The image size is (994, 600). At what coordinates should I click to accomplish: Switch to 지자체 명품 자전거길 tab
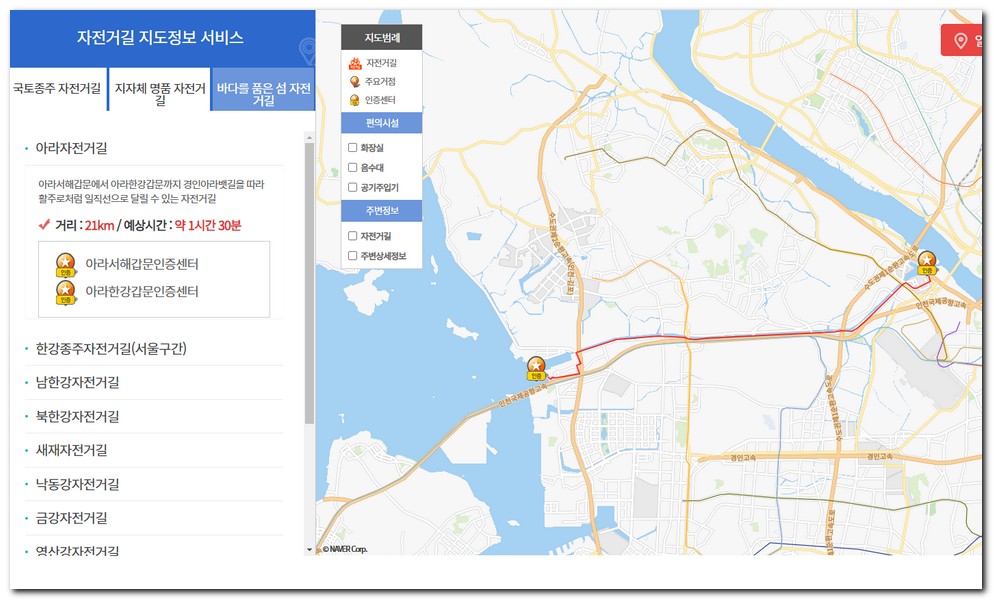(x=160, y=94)
